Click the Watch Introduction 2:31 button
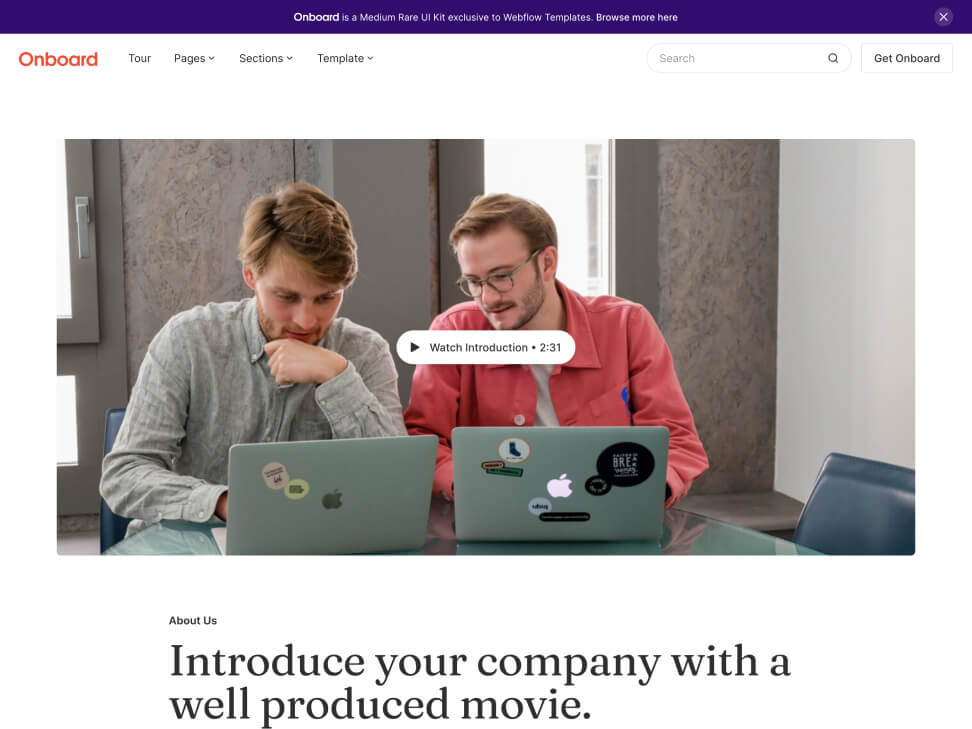 tap(485, 348)
